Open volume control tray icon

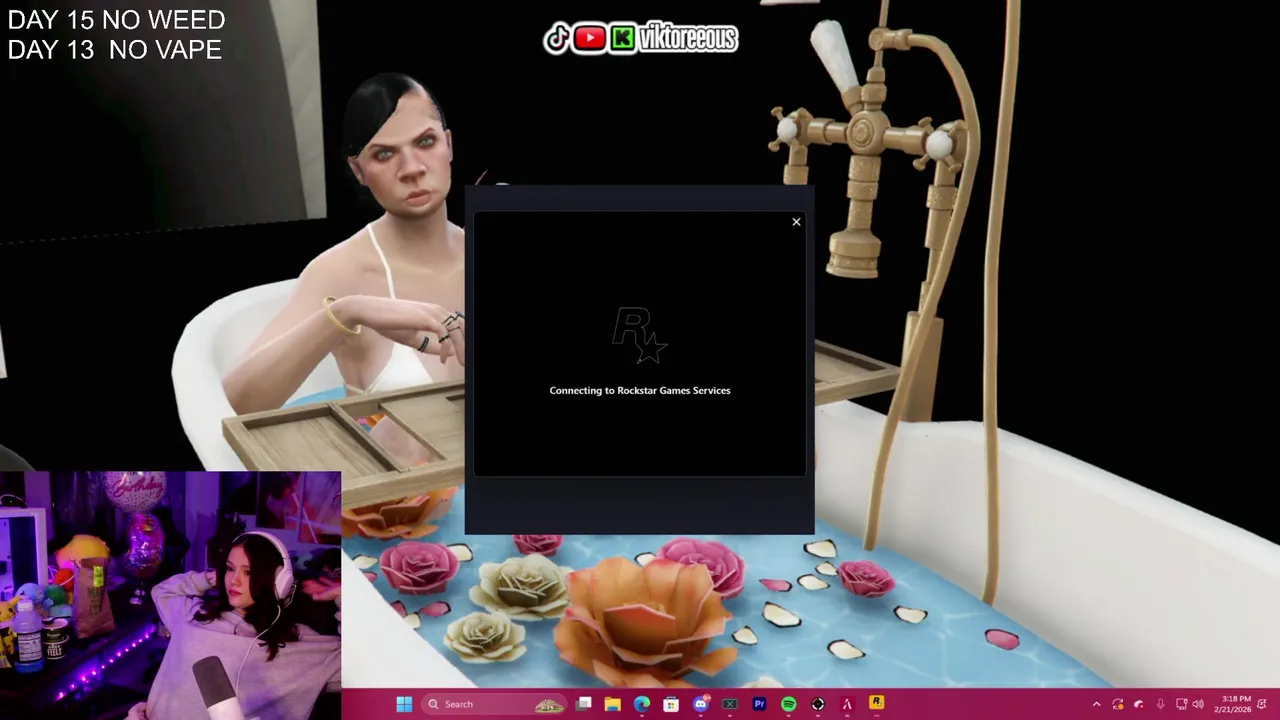(x=1198, y=704)
